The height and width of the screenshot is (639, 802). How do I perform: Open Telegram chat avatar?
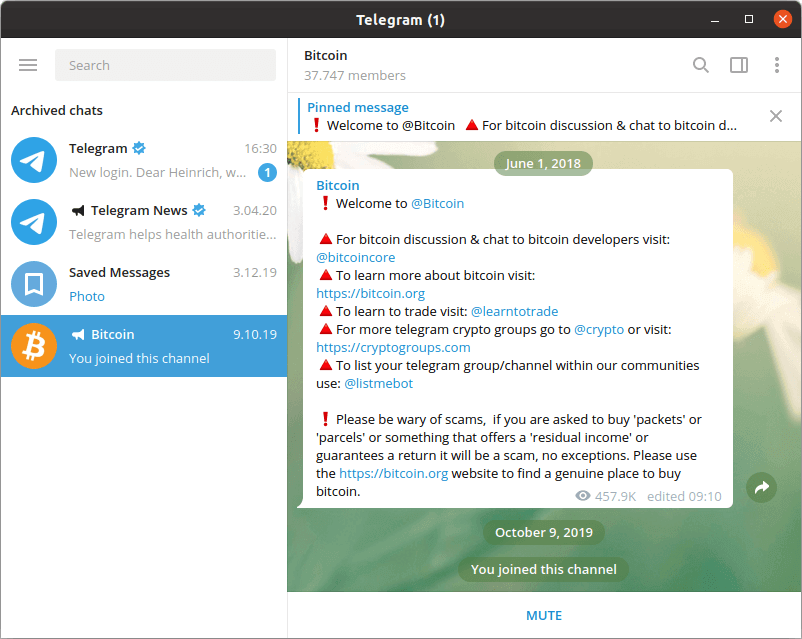(x=34, y=160)
